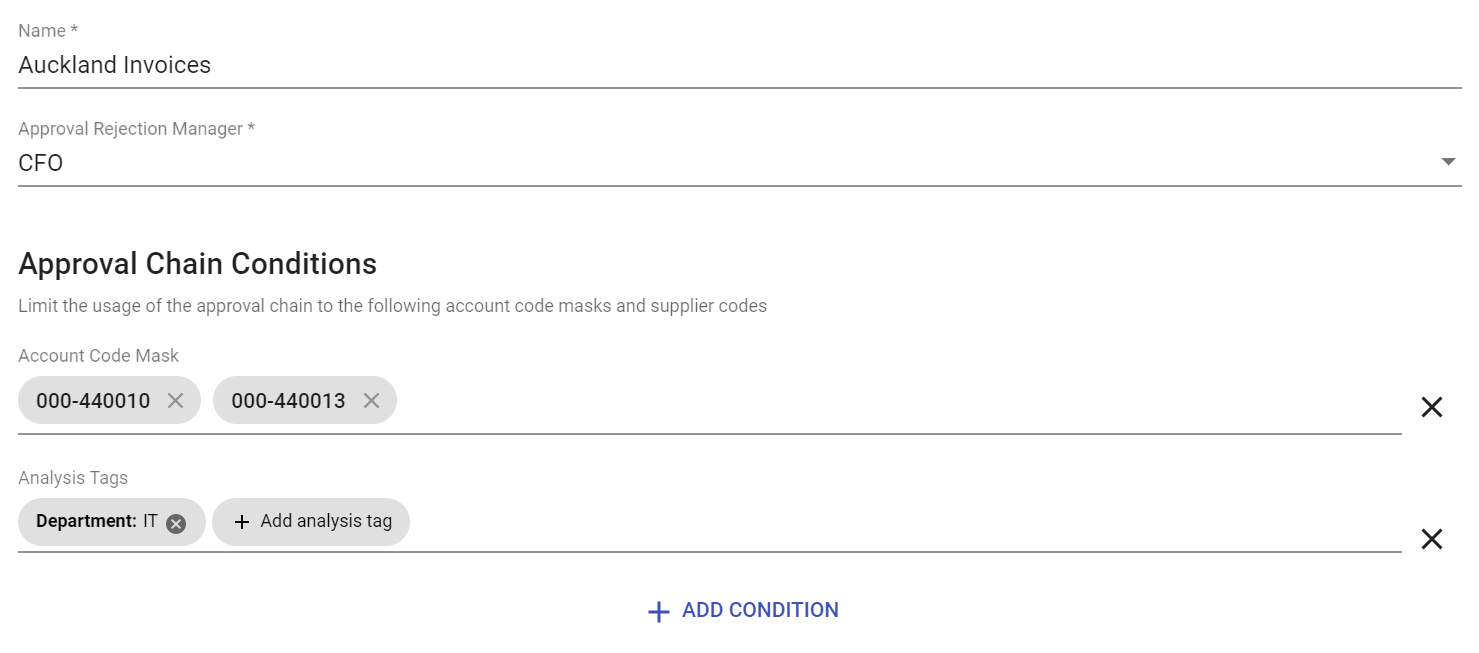Click the X clearing the Analysis Tags row
Screen dimensions: 1479x653
coord(1431,539)
